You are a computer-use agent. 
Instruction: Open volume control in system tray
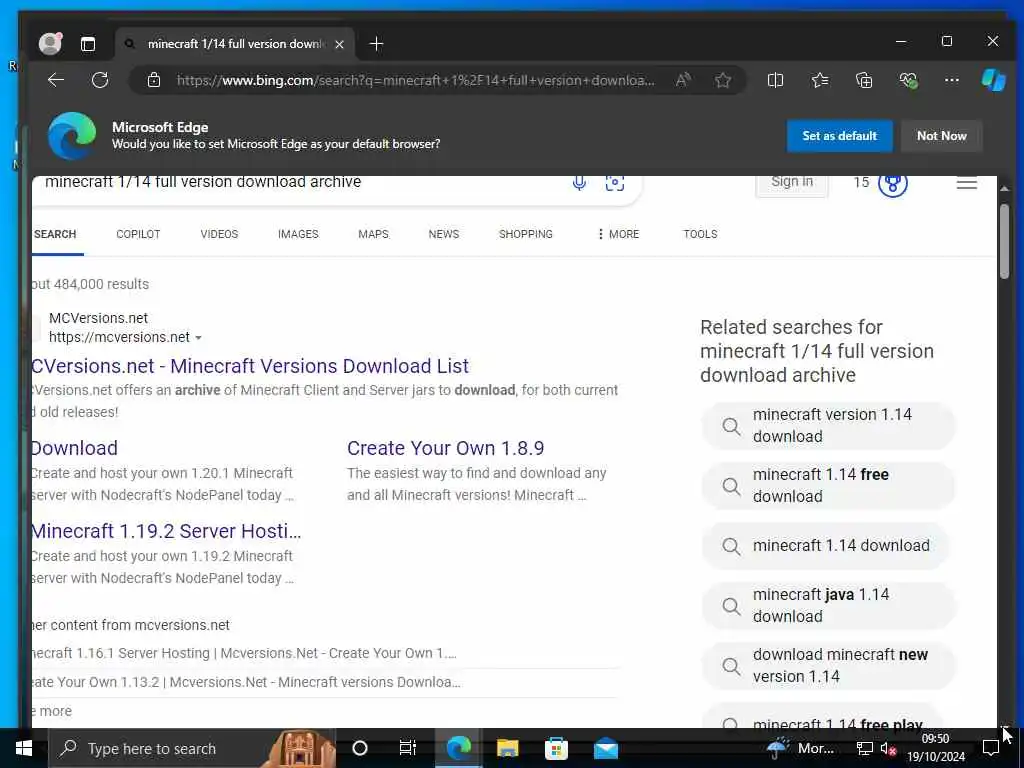pos(888,749)
